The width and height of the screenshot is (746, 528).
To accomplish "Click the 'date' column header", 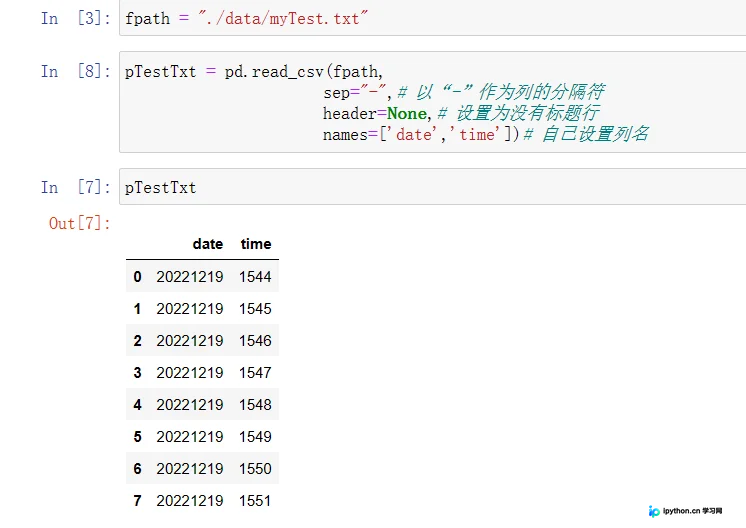I will coord(208,244).
